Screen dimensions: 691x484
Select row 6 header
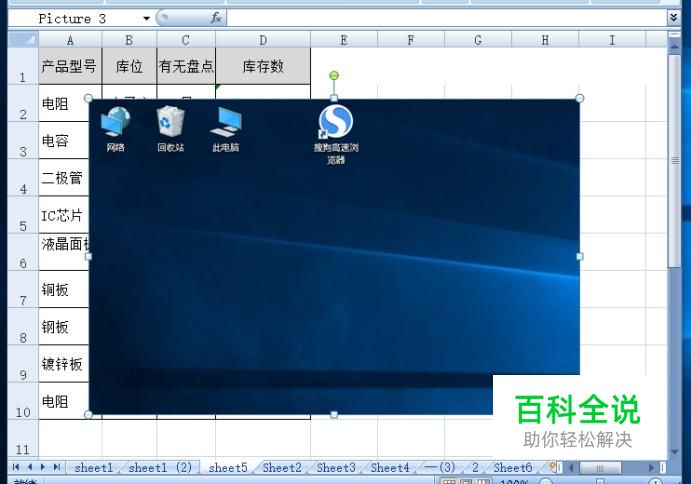tap(23, 252)
